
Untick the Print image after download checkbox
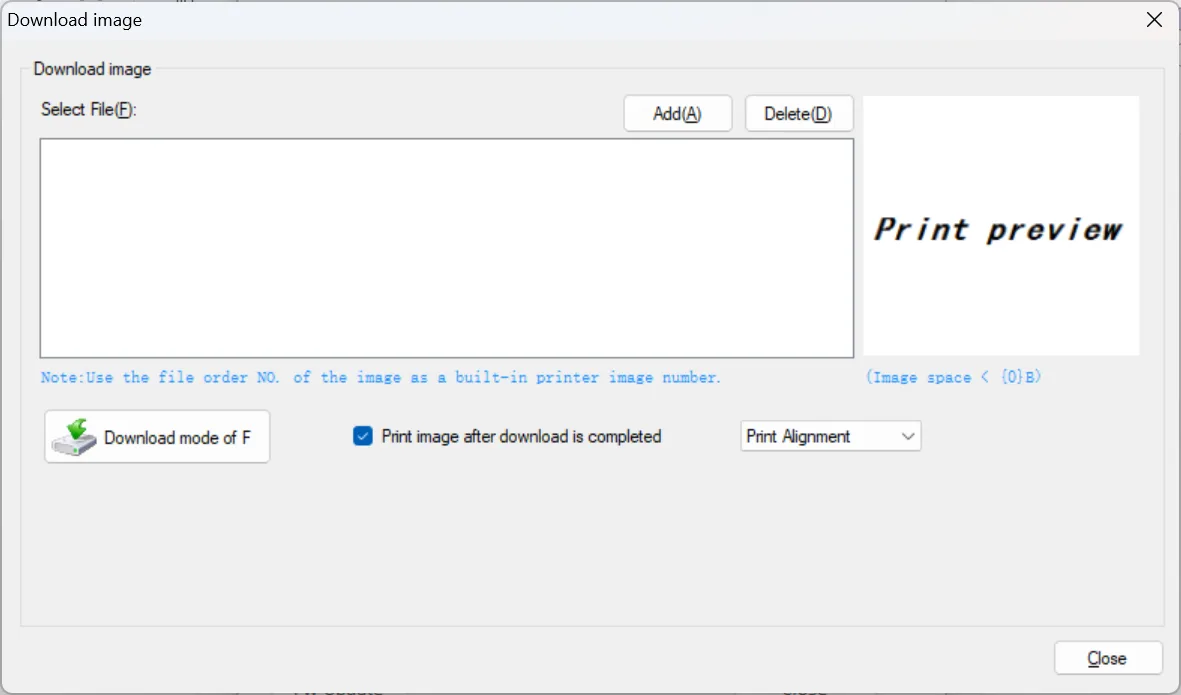click(363, 436)
